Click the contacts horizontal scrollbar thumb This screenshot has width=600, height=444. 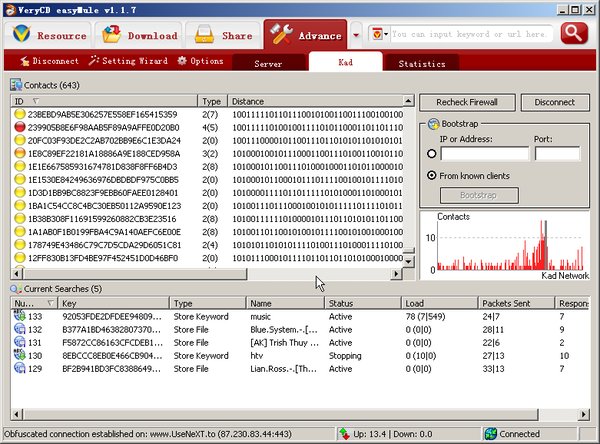tap(135, 274)
